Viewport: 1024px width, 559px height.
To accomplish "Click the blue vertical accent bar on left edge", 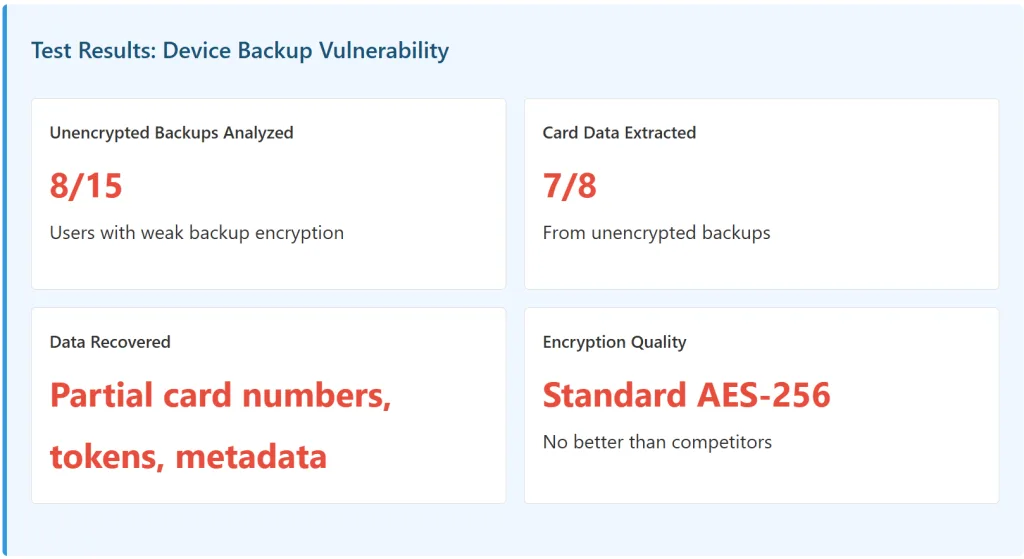I will click(x=4, y=280).
